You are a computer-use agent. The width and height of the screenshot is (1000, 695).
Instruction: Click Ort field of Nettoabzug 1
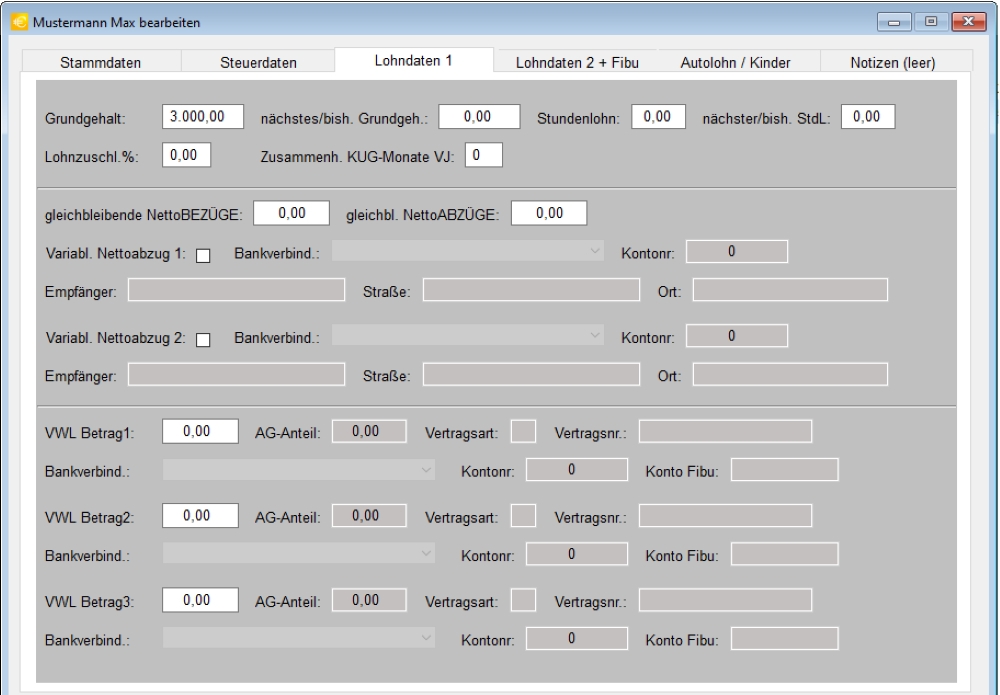click(790, 289)
